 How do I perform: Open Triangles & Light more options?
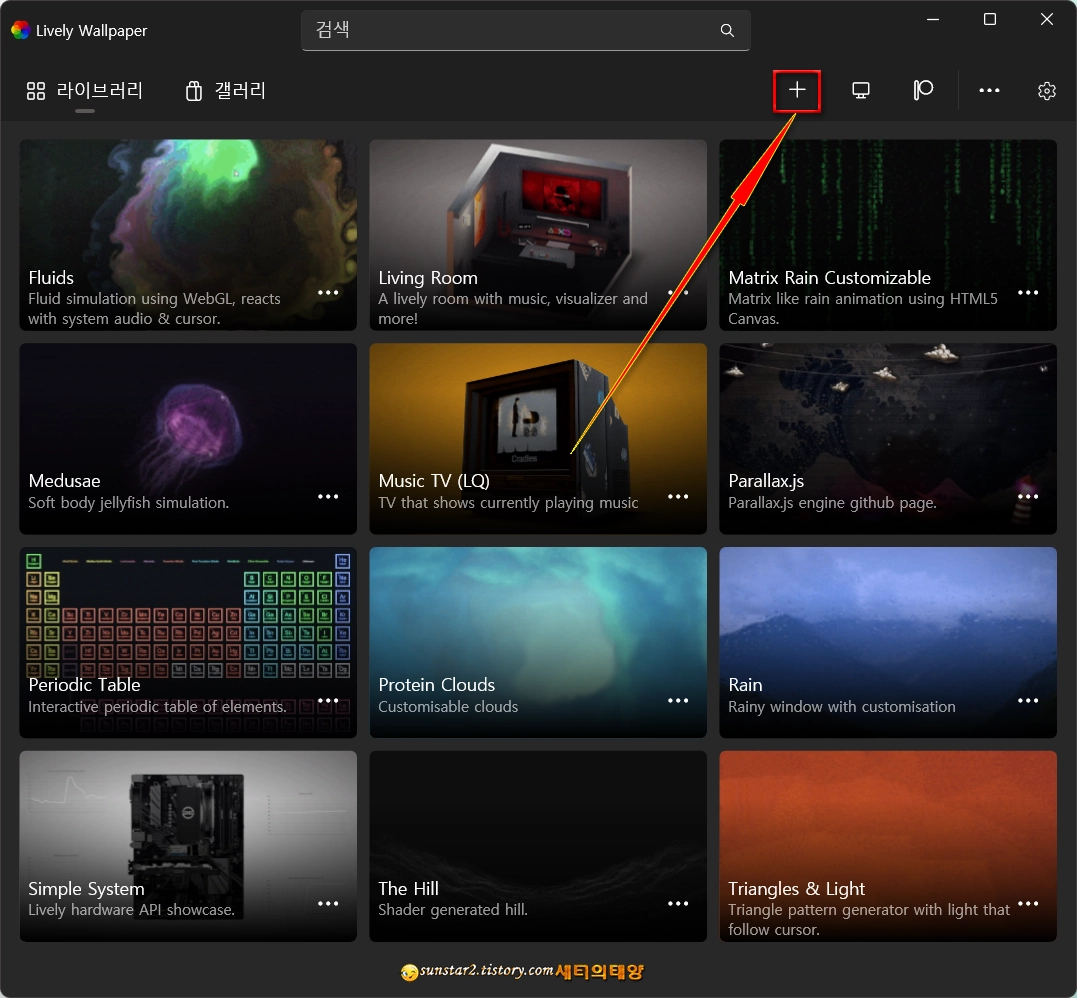pyautogui.click(x=1028, y=904)
